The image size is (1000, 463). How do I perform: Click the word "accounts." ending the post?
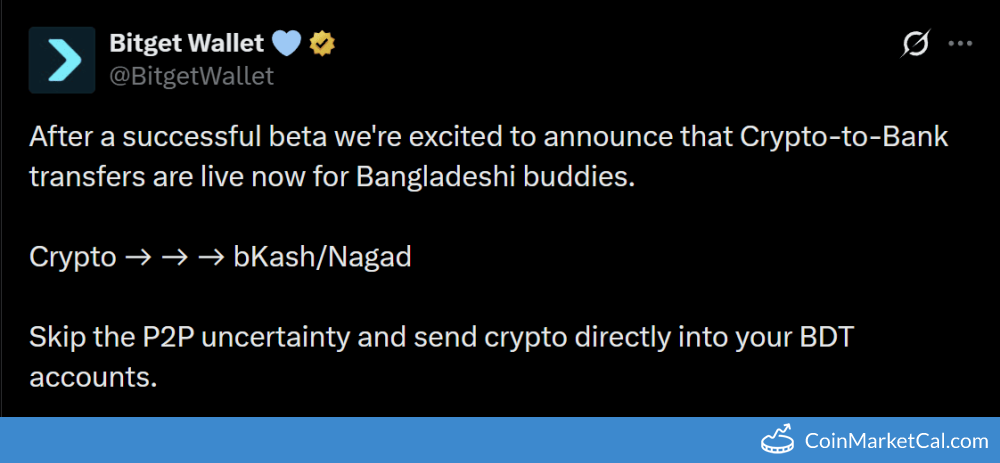click(x=94, y=376)
